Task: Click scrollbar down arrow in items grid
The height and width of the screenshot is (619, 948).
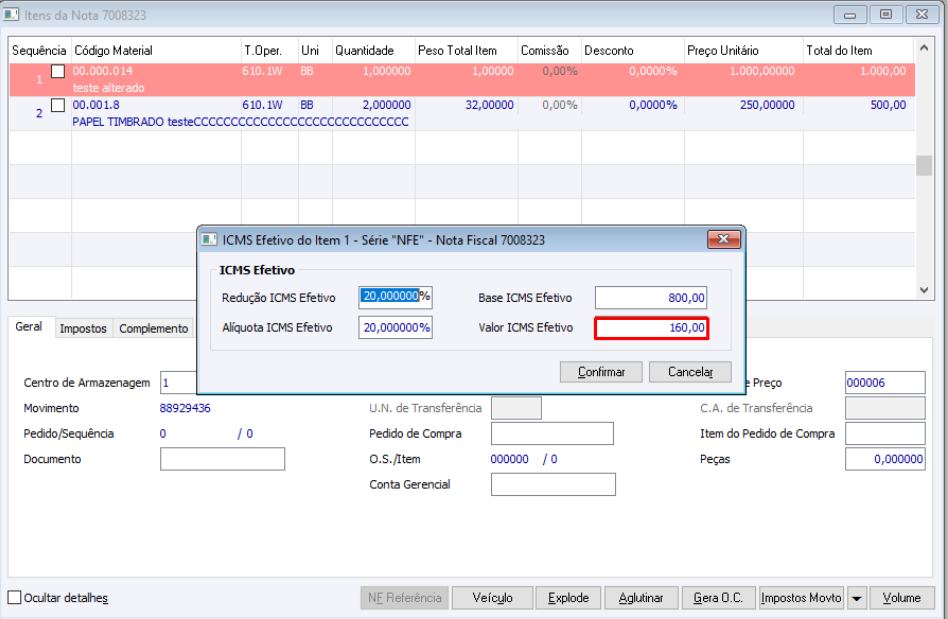Action: [923, 290]
